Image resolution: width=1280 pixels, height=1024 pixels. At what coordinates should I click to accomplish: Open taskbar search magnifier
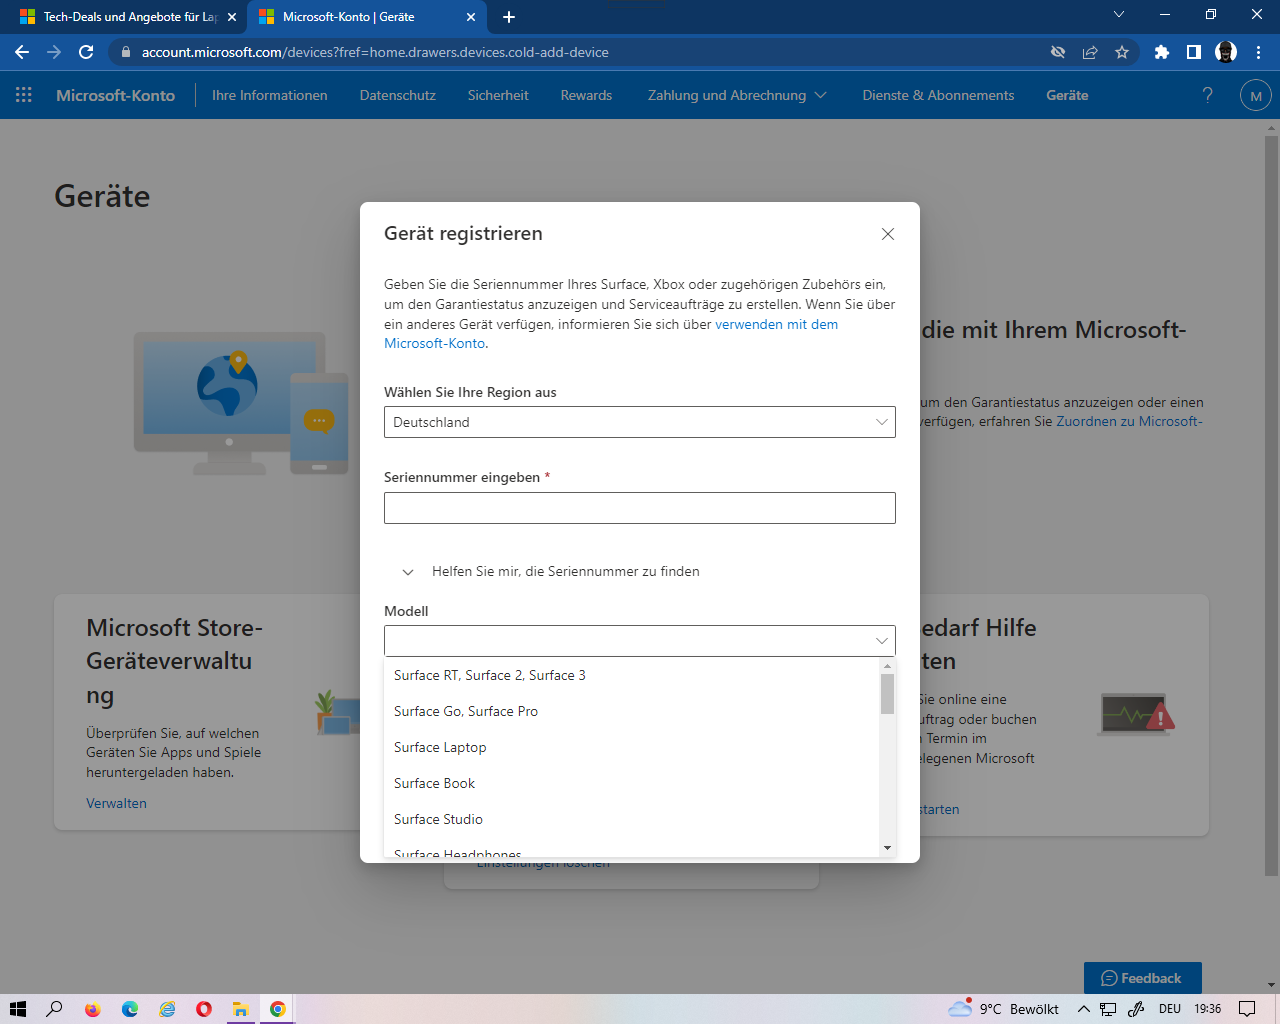click(x=54, y=1009)
